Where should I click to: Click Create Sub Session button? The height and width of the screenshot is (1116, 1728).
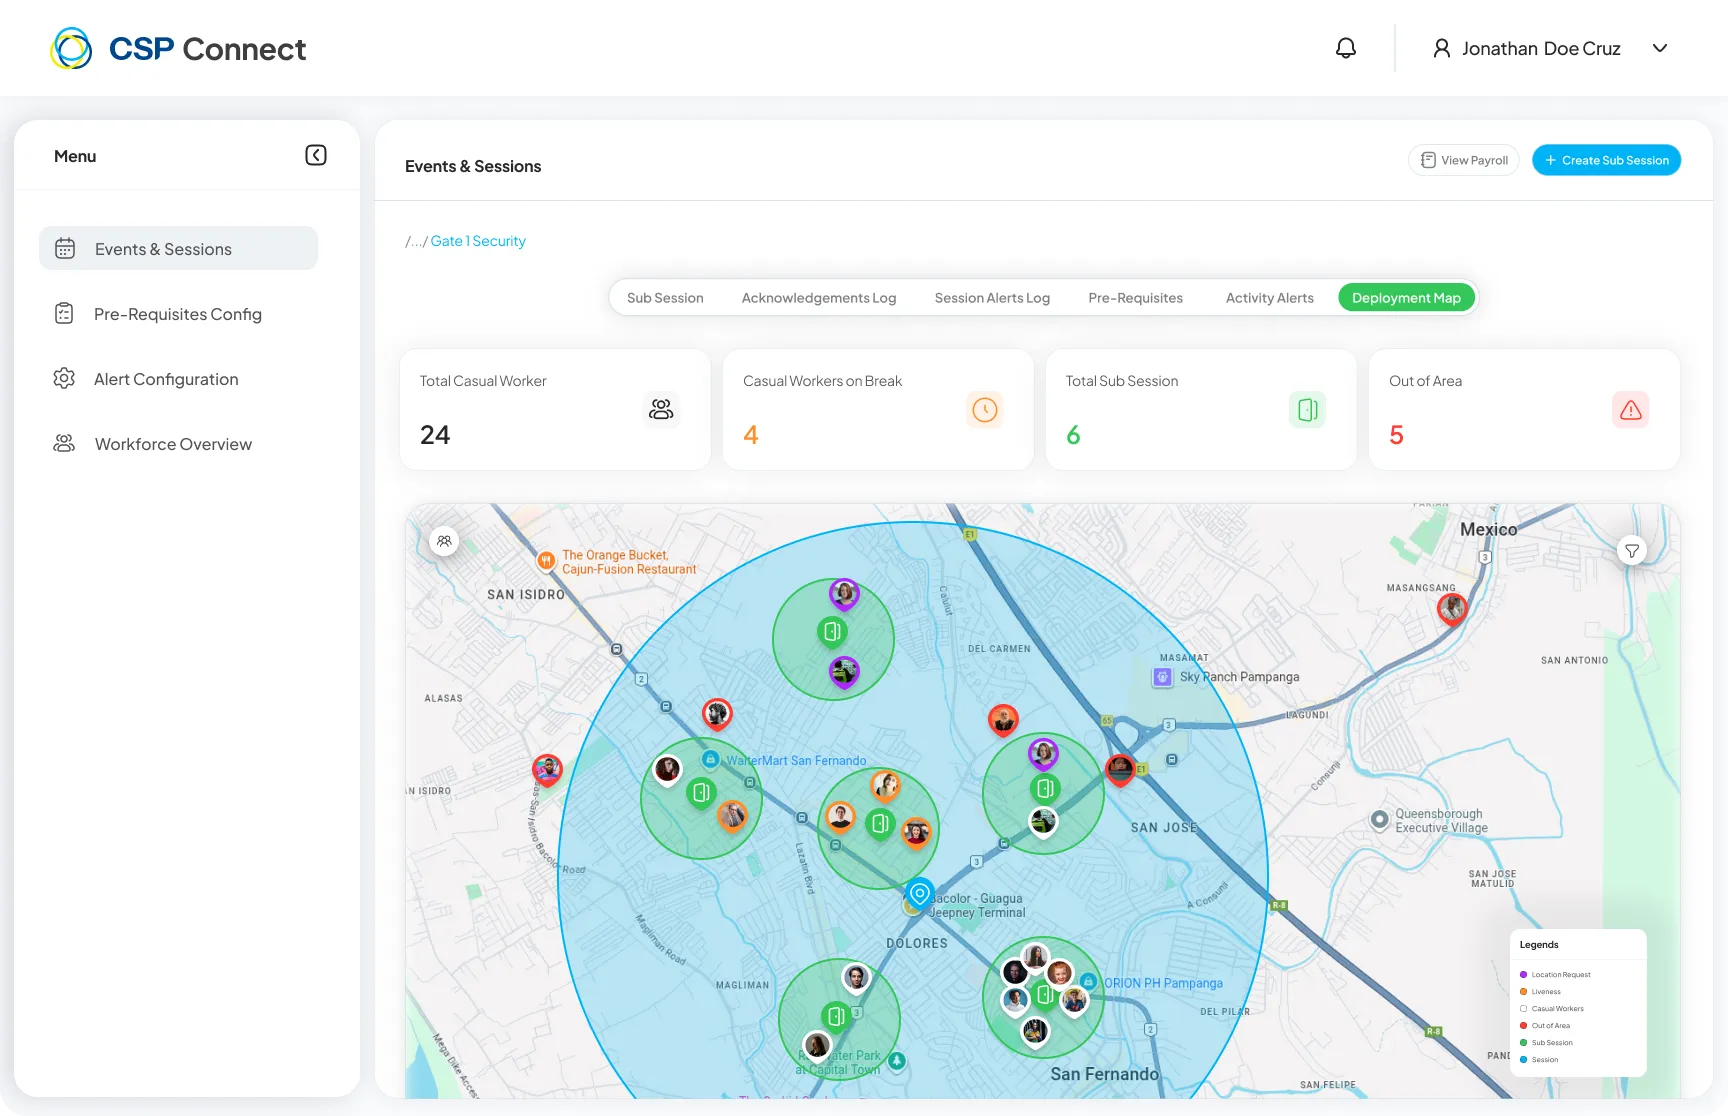click(x=1606, y=160)
